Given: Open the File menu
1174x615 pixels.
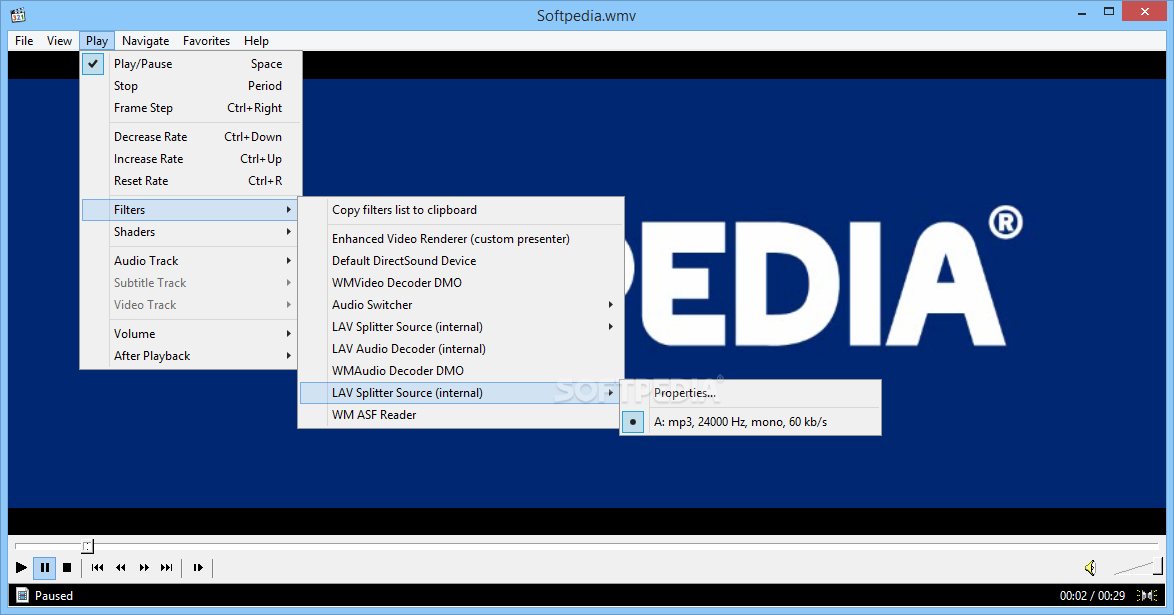Looking at the screenshot, I should 24,40.
